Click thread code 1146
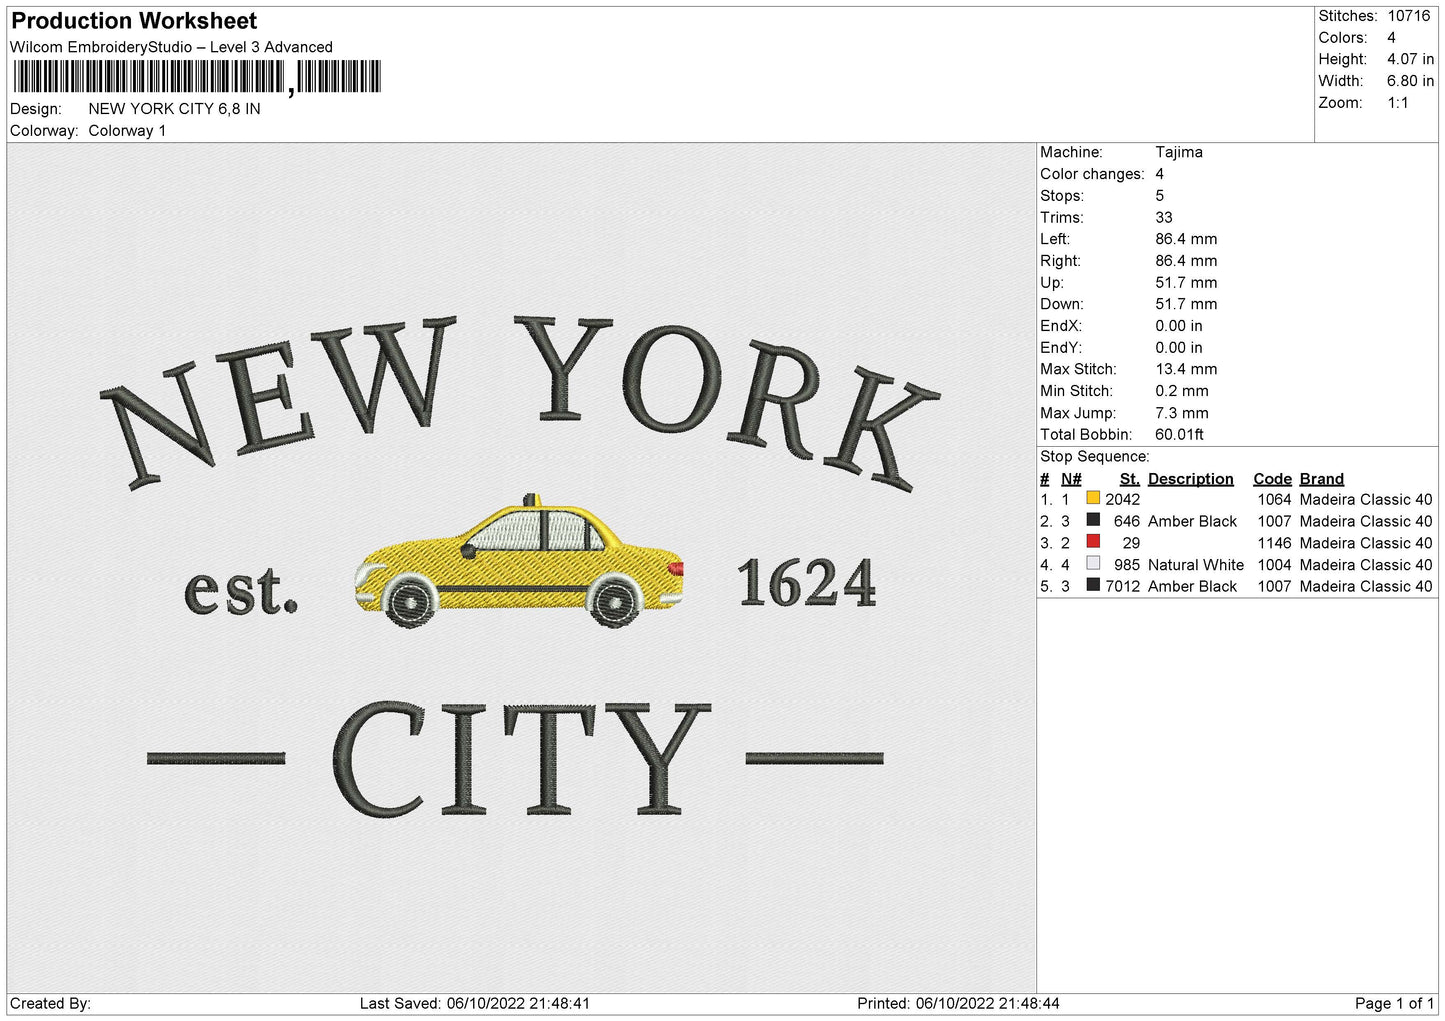The image size is (1445, 1021). click(1274, 543)
